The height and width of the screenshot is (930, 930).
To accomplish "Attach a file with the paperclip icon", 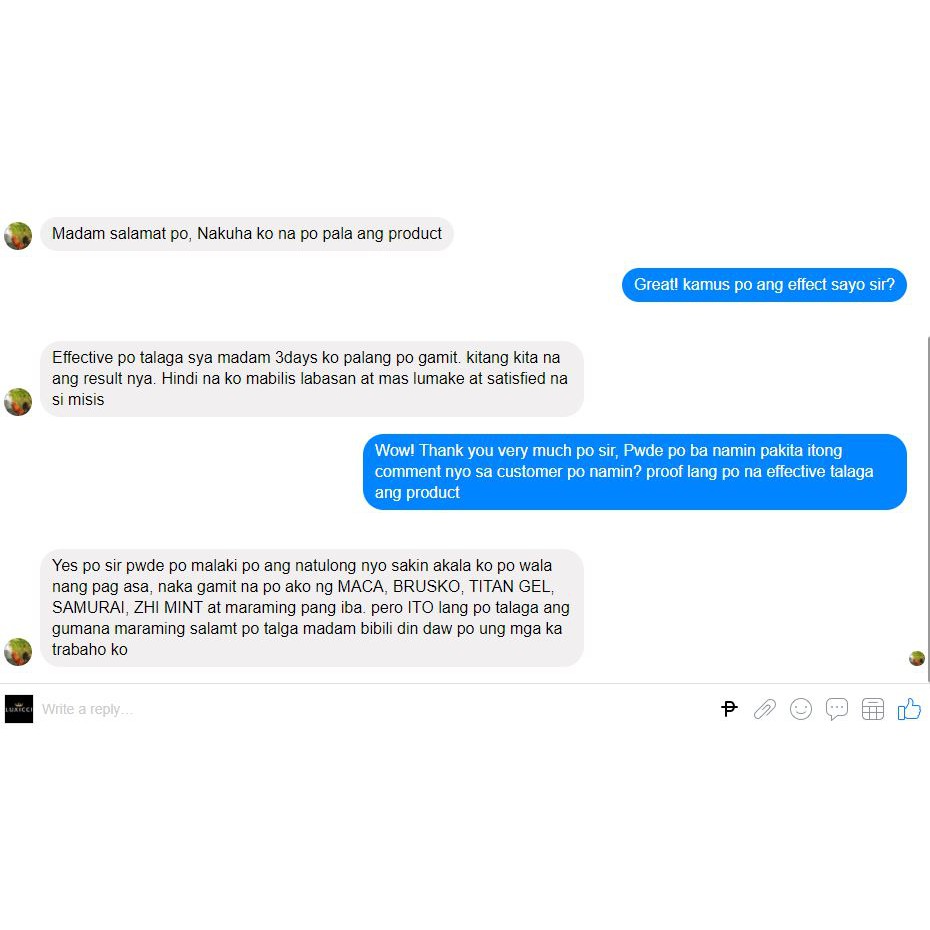I will click(x=765, y=709).
